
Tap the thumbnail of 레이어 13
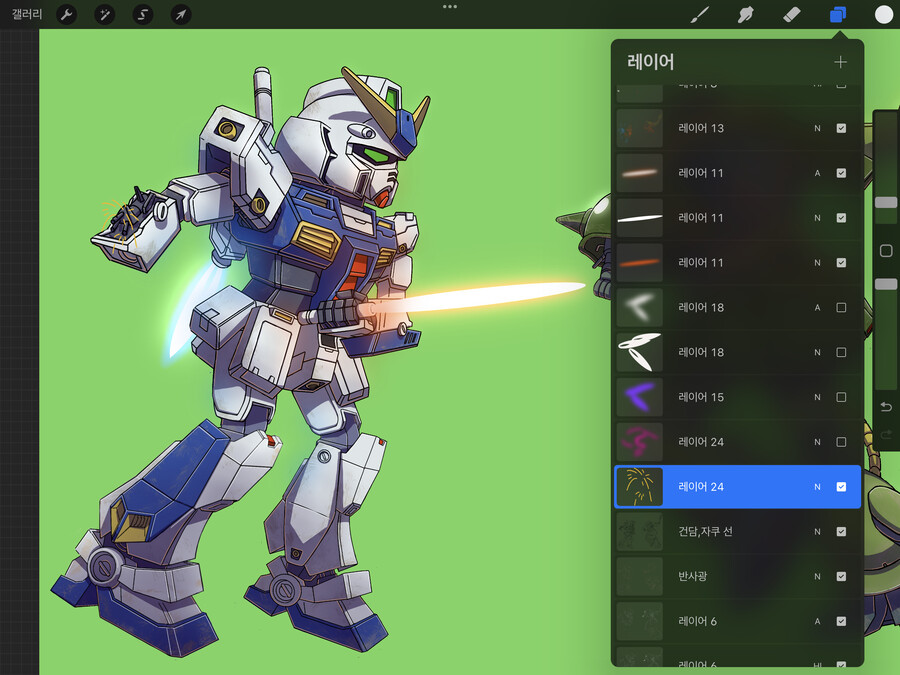(639, 128)
